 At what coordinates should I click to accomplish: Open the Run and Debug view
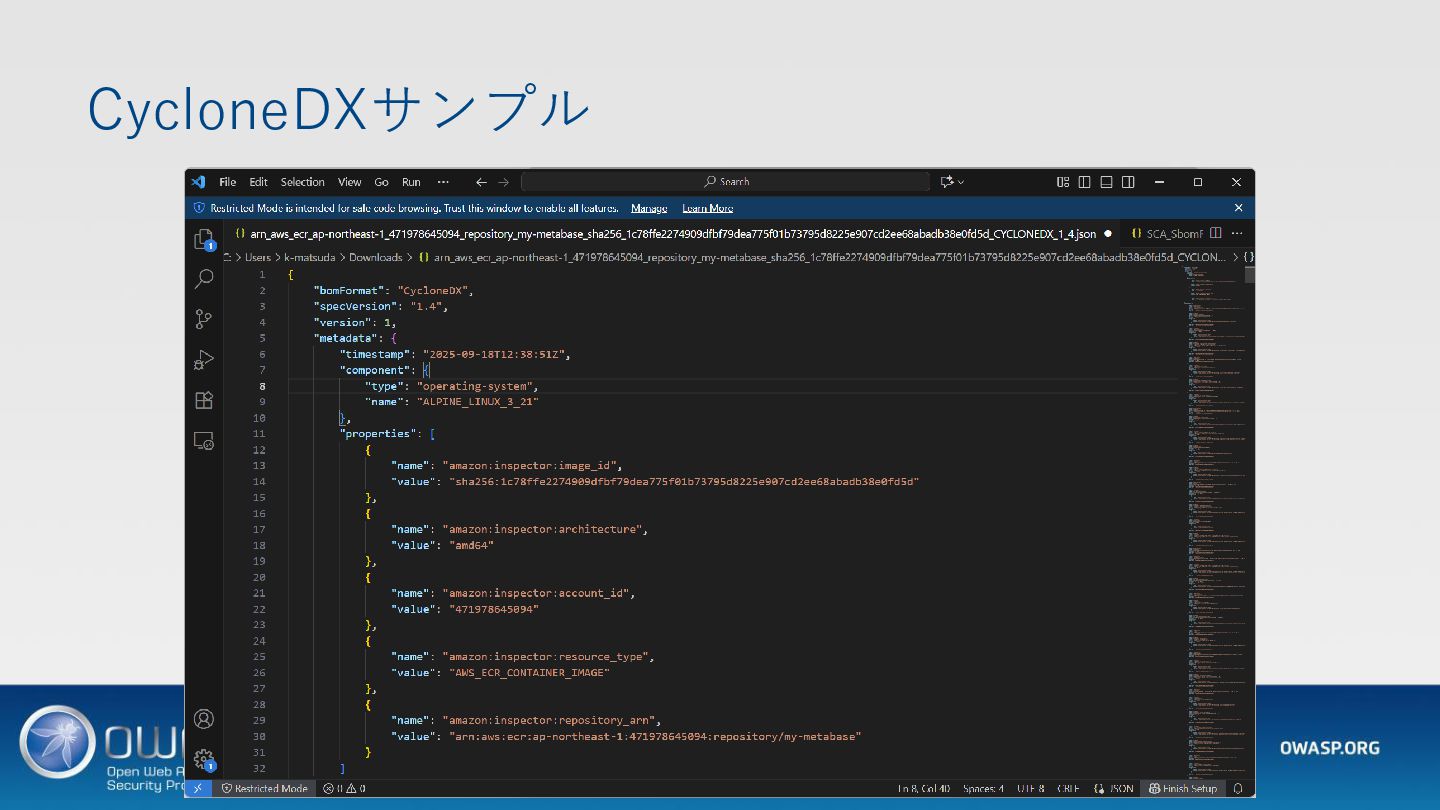(204, 360)
